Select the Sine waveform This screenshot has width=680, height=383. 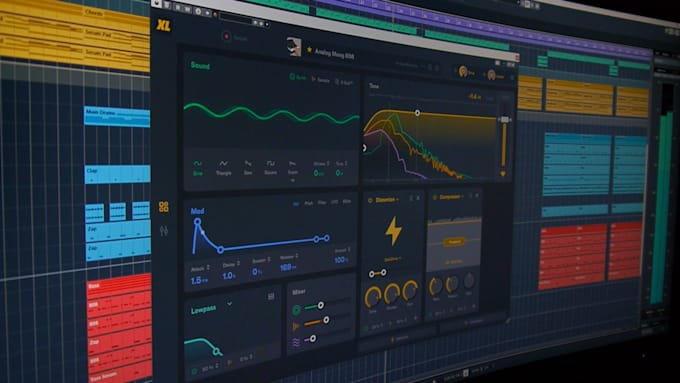(198, 168)
